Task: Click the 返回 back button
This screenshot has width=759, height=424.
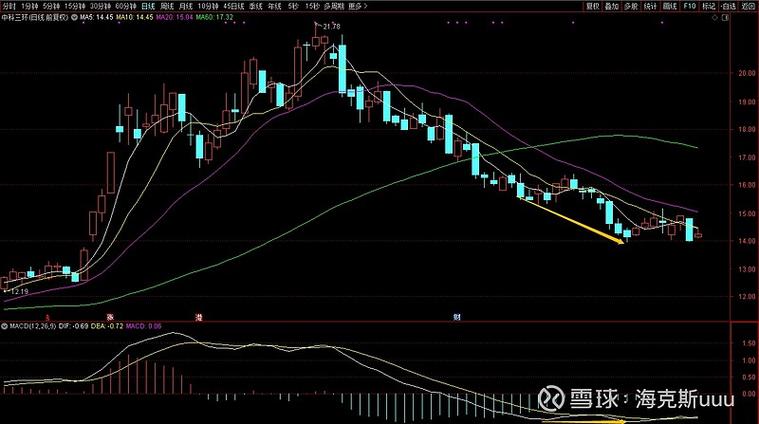Action: point(748,6)
